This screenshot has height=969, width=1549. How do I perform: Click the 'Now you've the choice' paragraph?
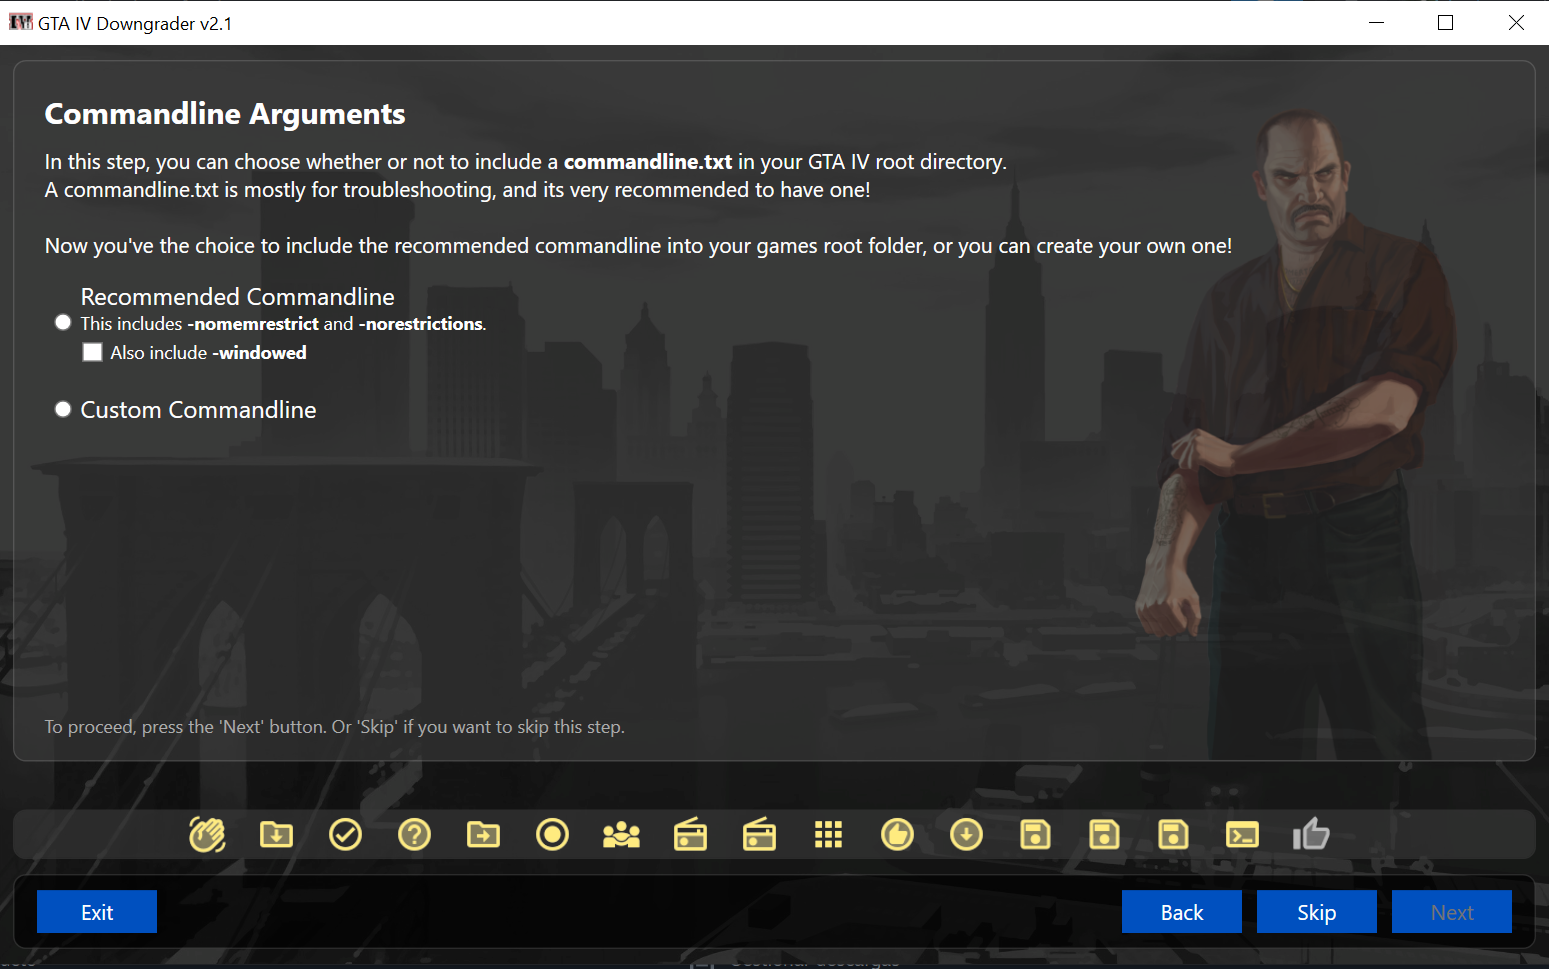coord(638,246)
